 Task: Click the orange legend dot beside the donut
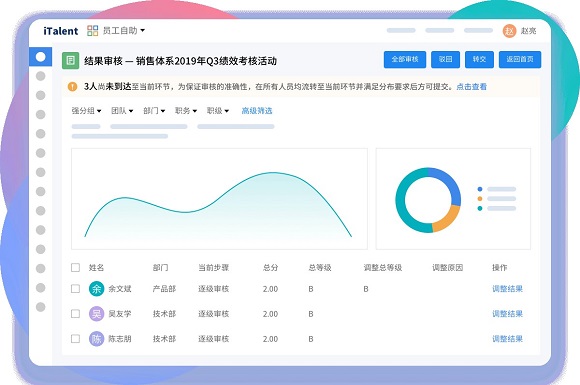coord(480,199)
